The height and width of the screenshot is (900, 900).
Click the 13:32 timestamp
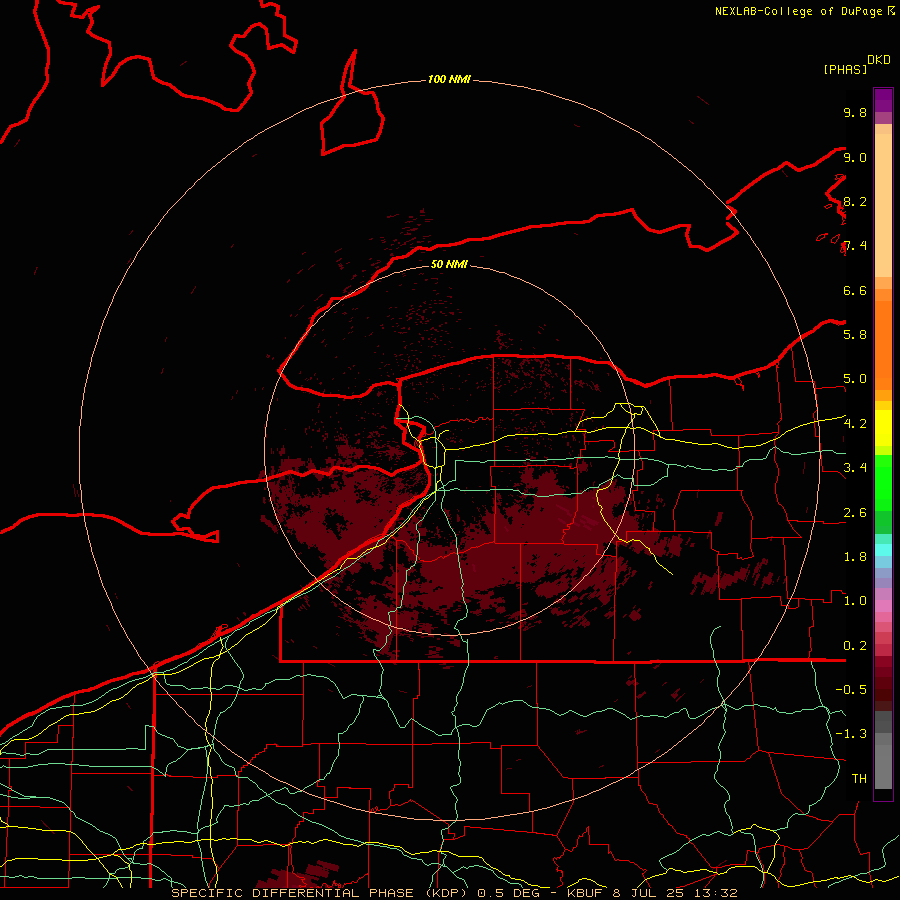coord(716,893)
